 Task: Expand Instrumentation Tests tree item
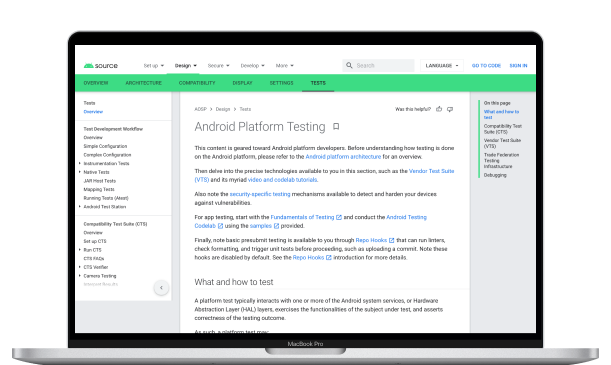[80, 163]
